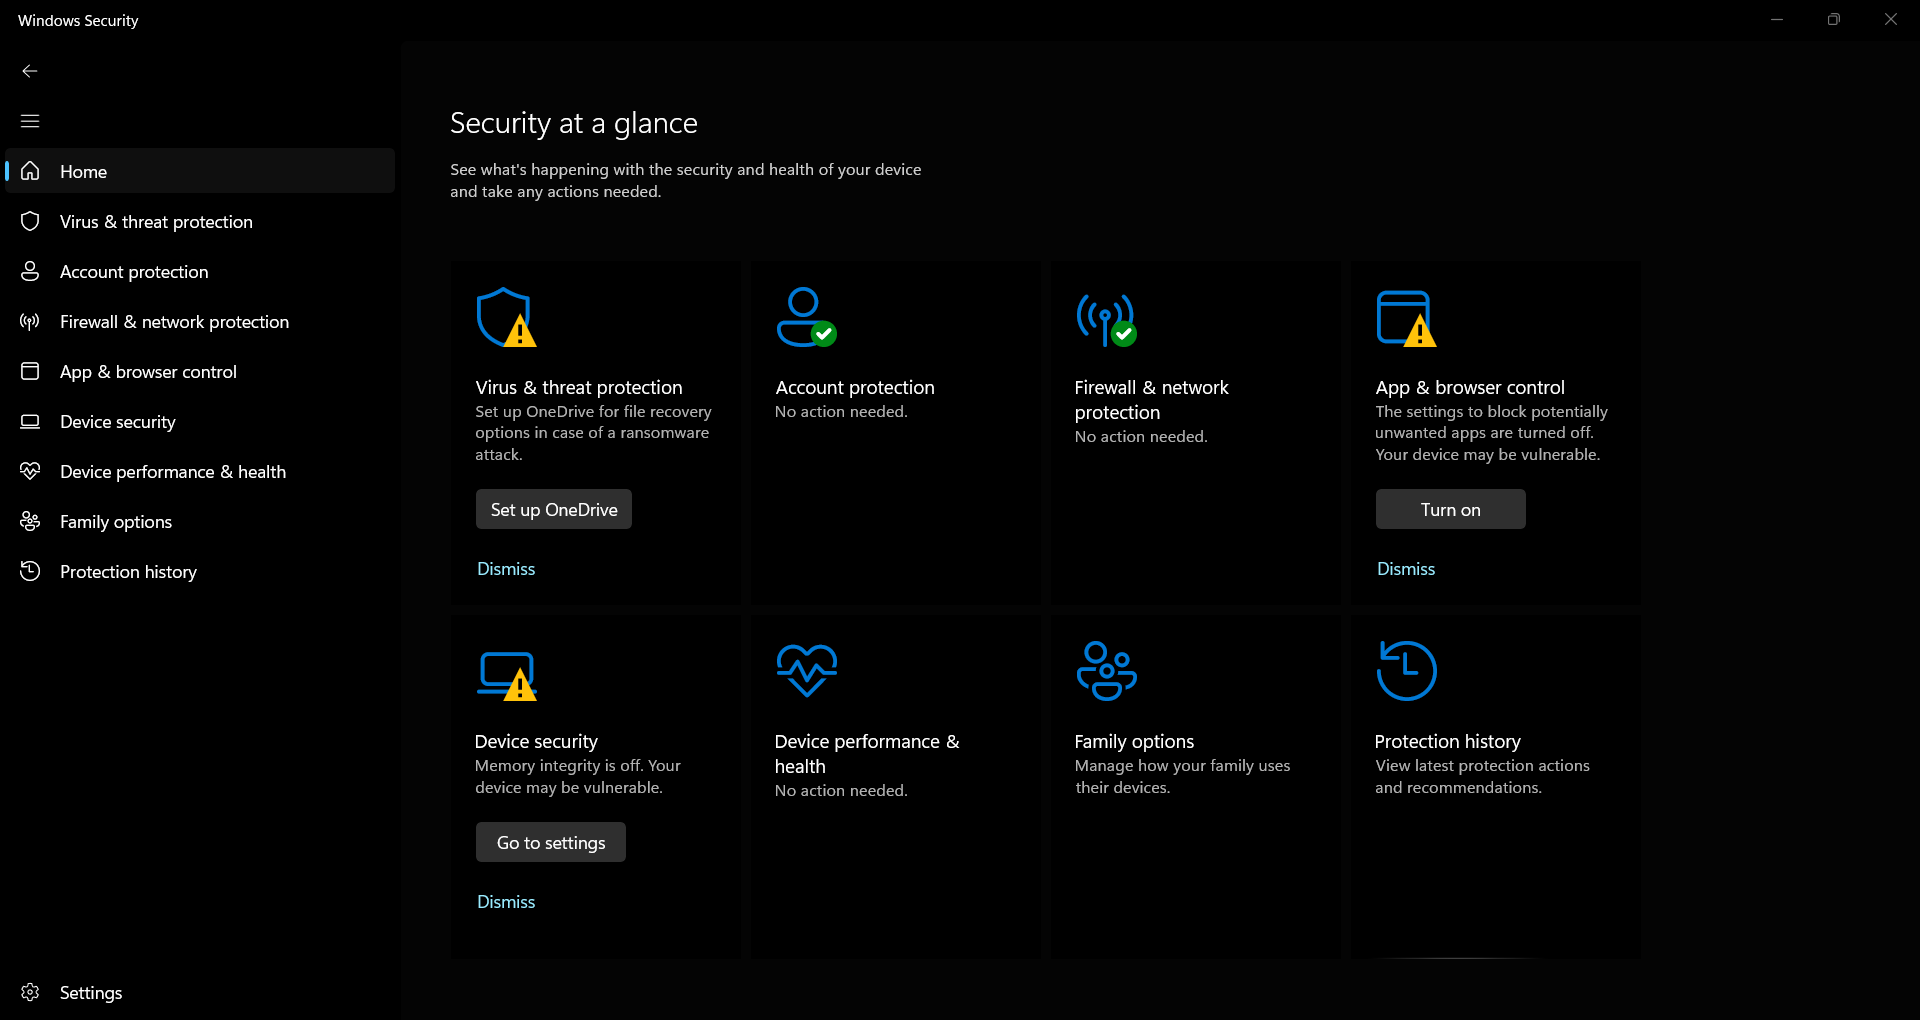Click the Family options people icon in sidebar
The width and height of the screenshot is (1920, 1020).
30,521
